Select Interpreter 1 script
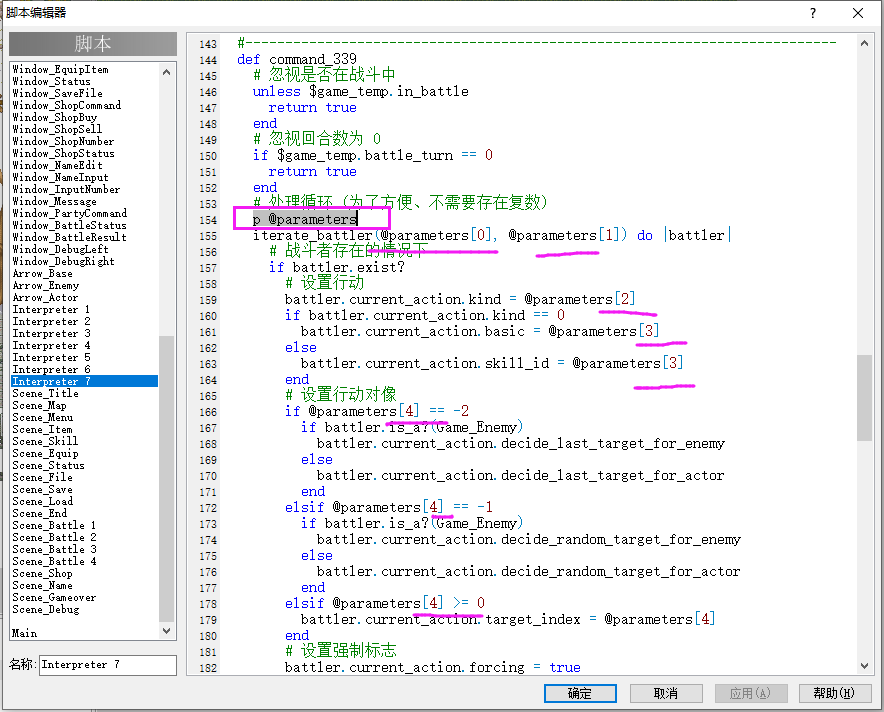Viewport: 884px width, 712px height. point(51,309)
